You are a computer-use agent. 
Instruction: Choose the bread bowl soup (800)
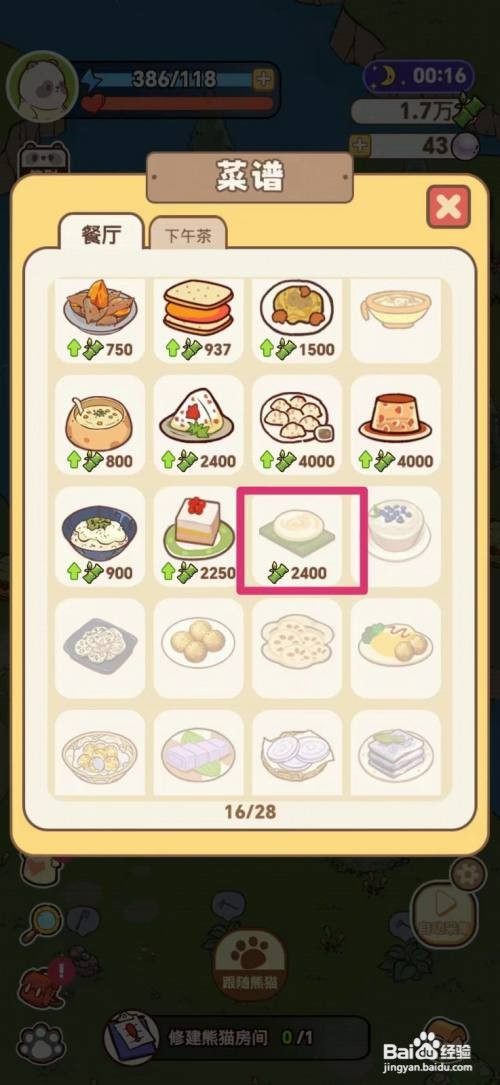pyautogui.click(x=100, y=424)
